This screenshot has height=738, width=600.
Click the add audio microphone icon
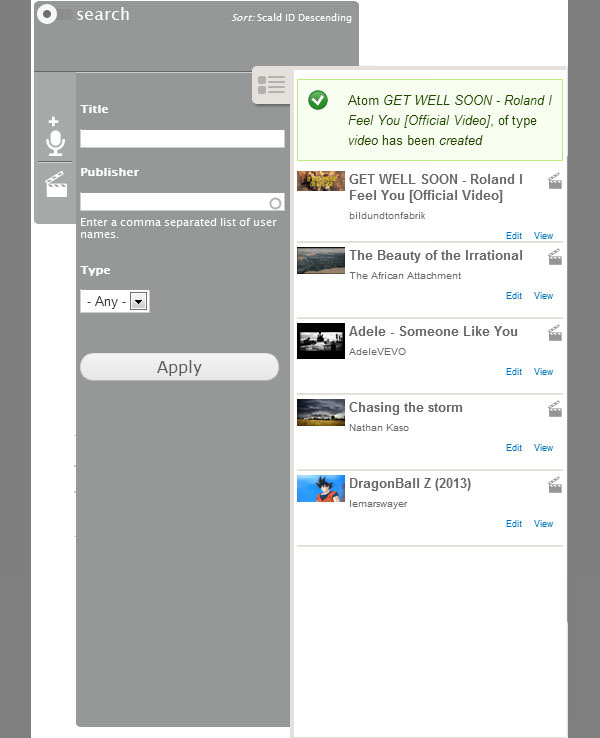coord(55,137)
